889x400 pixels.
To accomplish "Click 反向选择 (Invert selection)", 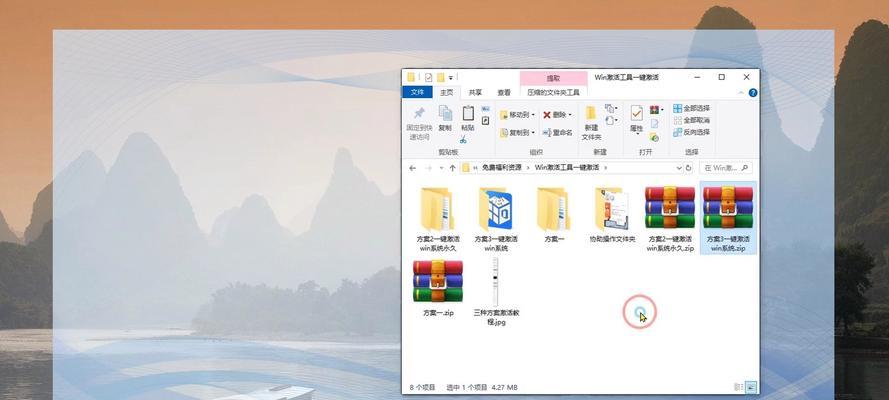I will tap(692, 132).
